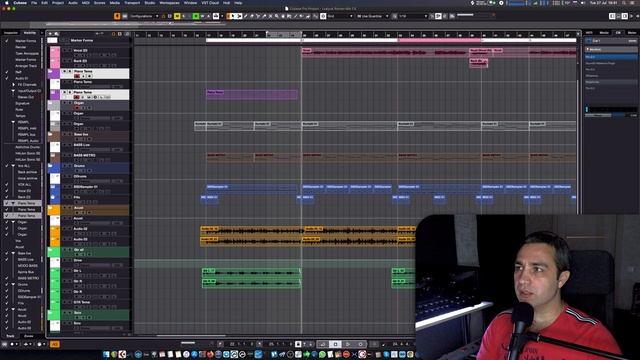Toggle left zone layout button at top right
Viewport: 640px width, 360px height.
point(612,16)
